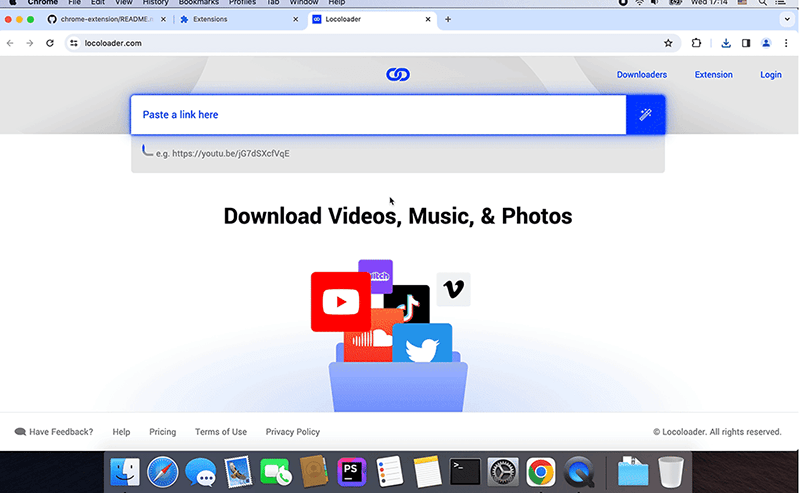Open the Chrome Extensions puzzle icon
This screenshot has height=493, width=800.
coord(696,43)
